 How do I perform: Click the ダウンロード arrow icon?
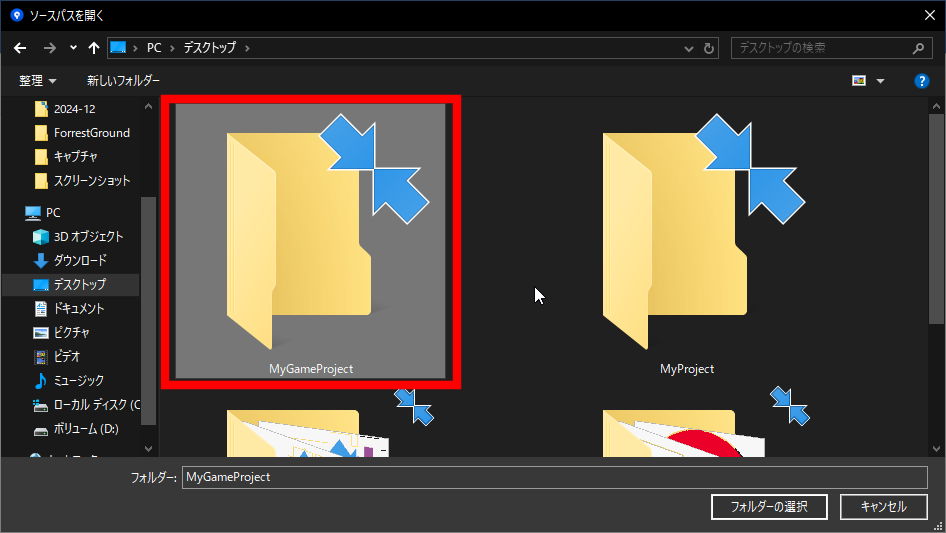point(40,261)
